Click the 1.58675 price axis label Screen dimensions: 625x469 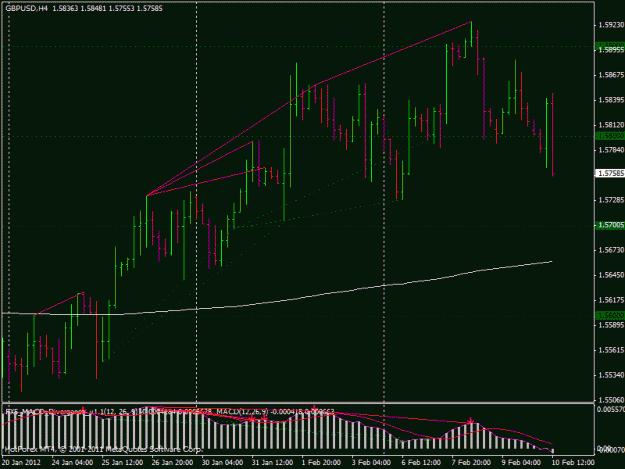(611, 75)
